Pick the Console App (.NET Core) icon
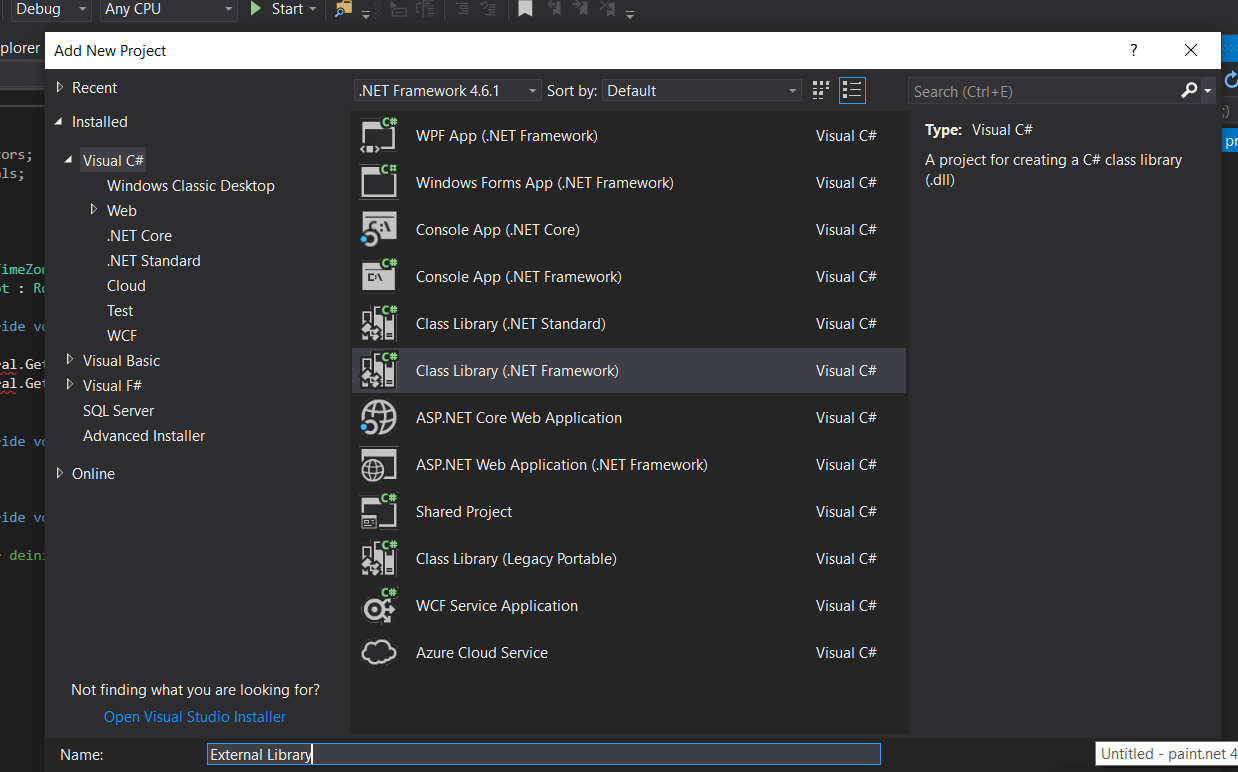1238x772 pixels. coord(379,229)
